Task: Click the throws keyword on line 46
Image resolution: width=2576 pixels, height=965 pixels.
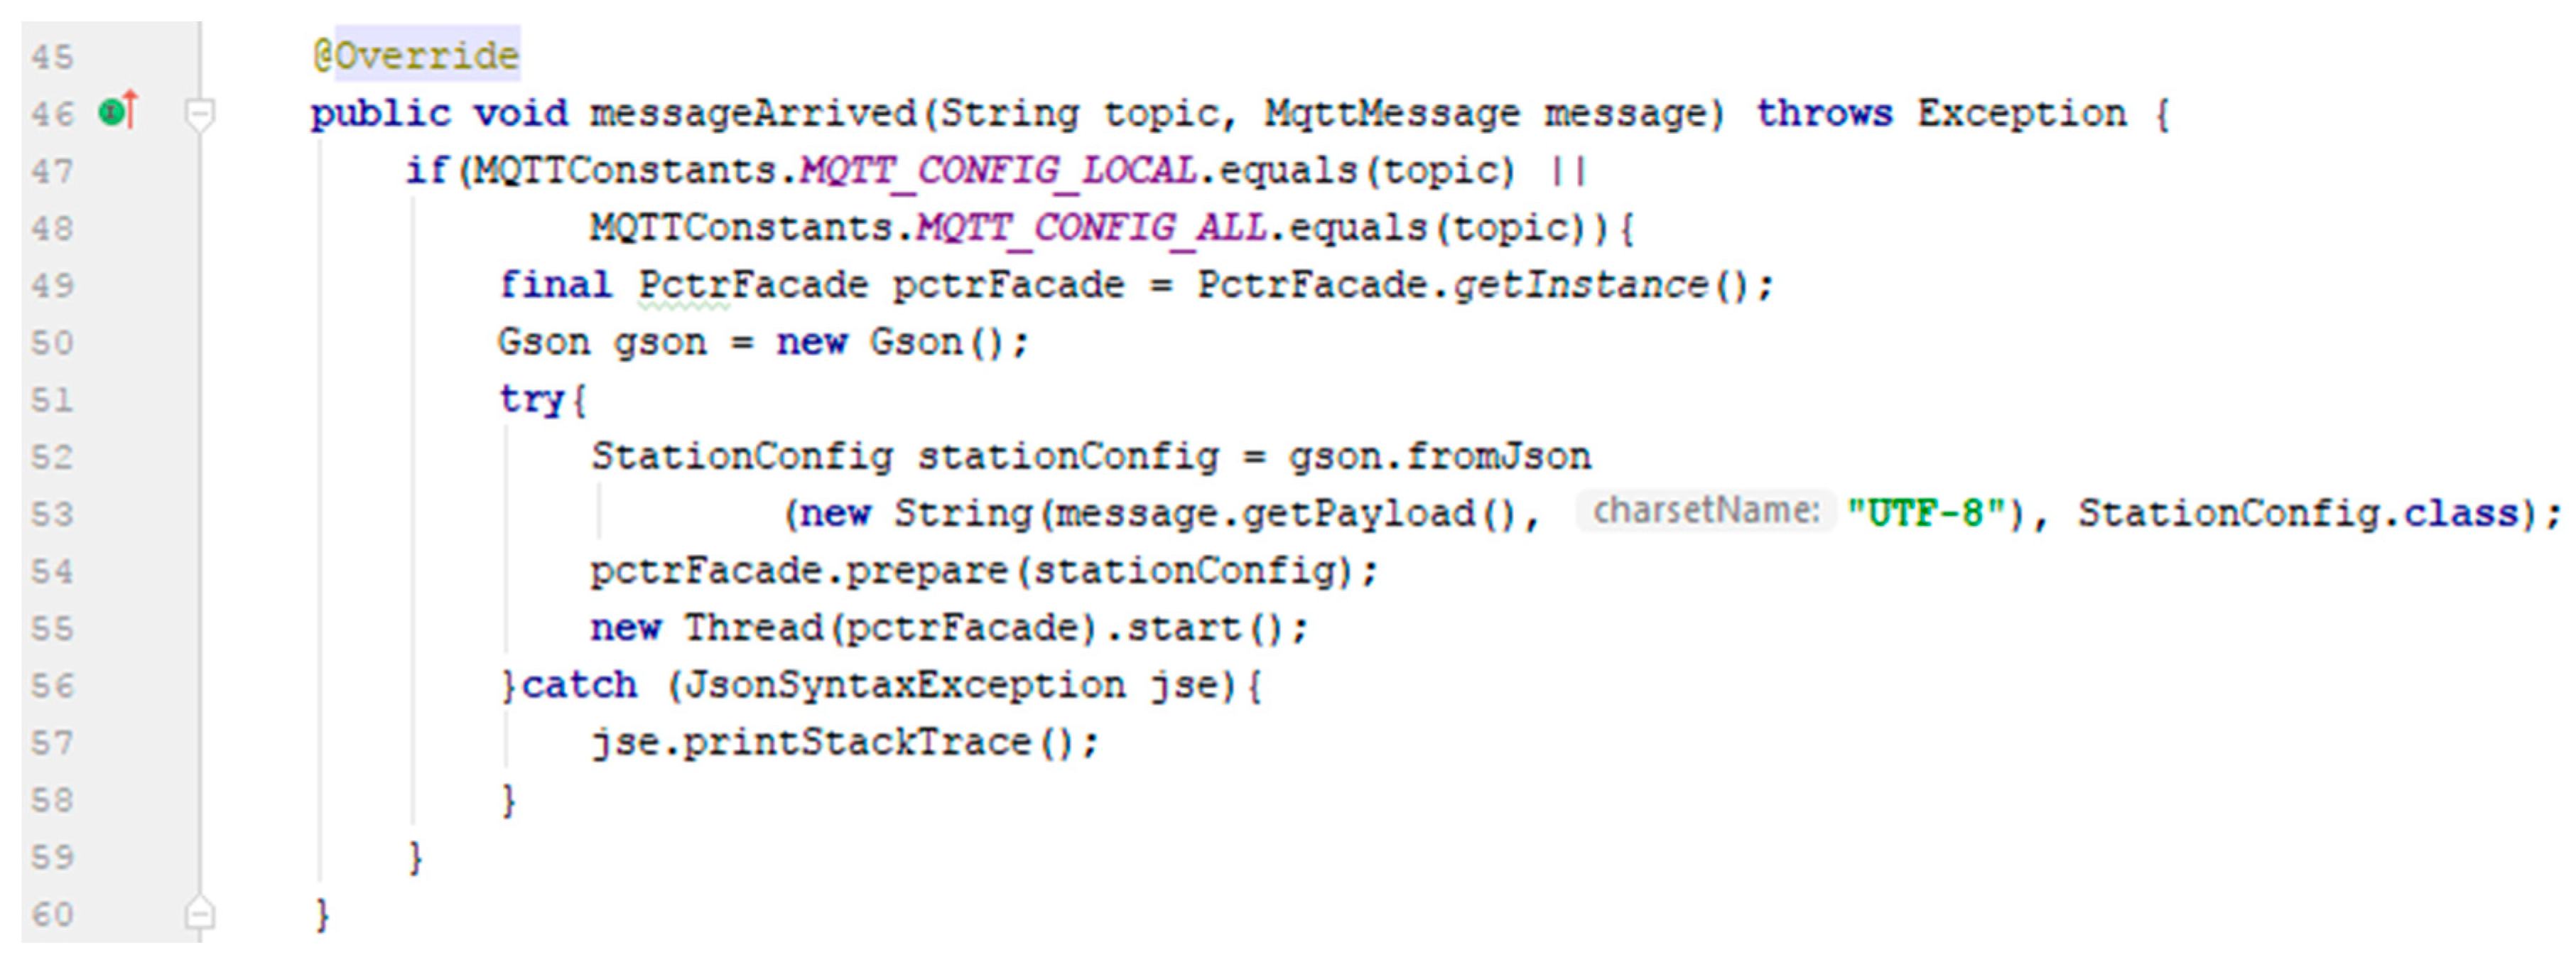Action: click(x=1824, y=113)
